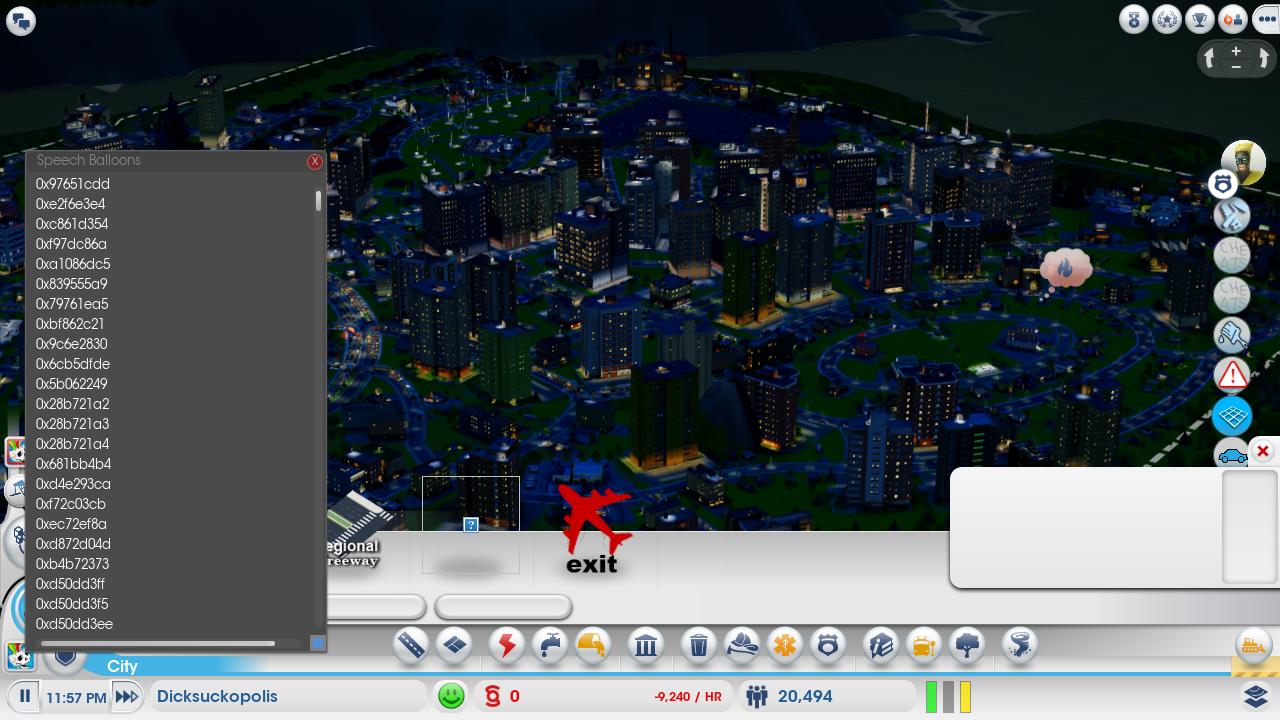Viewport: 1280px width, 720px height.
Task: Open the Fire services helmet menu
Action: [x=742, y=645]
